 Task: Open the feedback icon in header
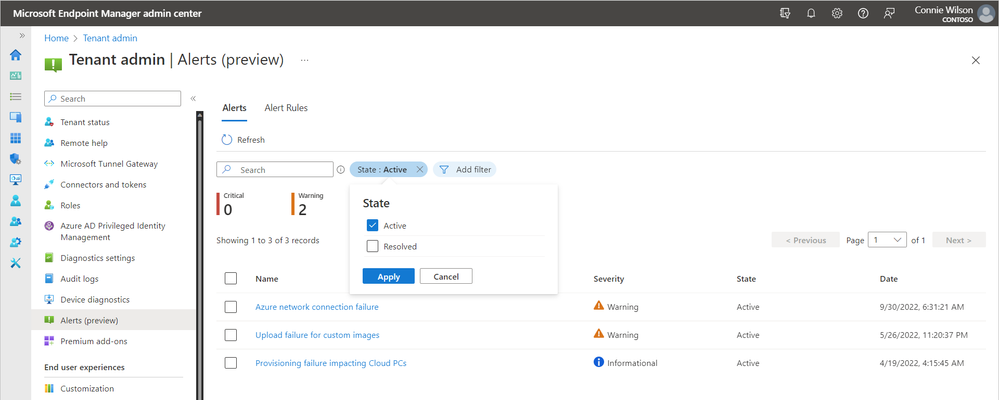889,13
